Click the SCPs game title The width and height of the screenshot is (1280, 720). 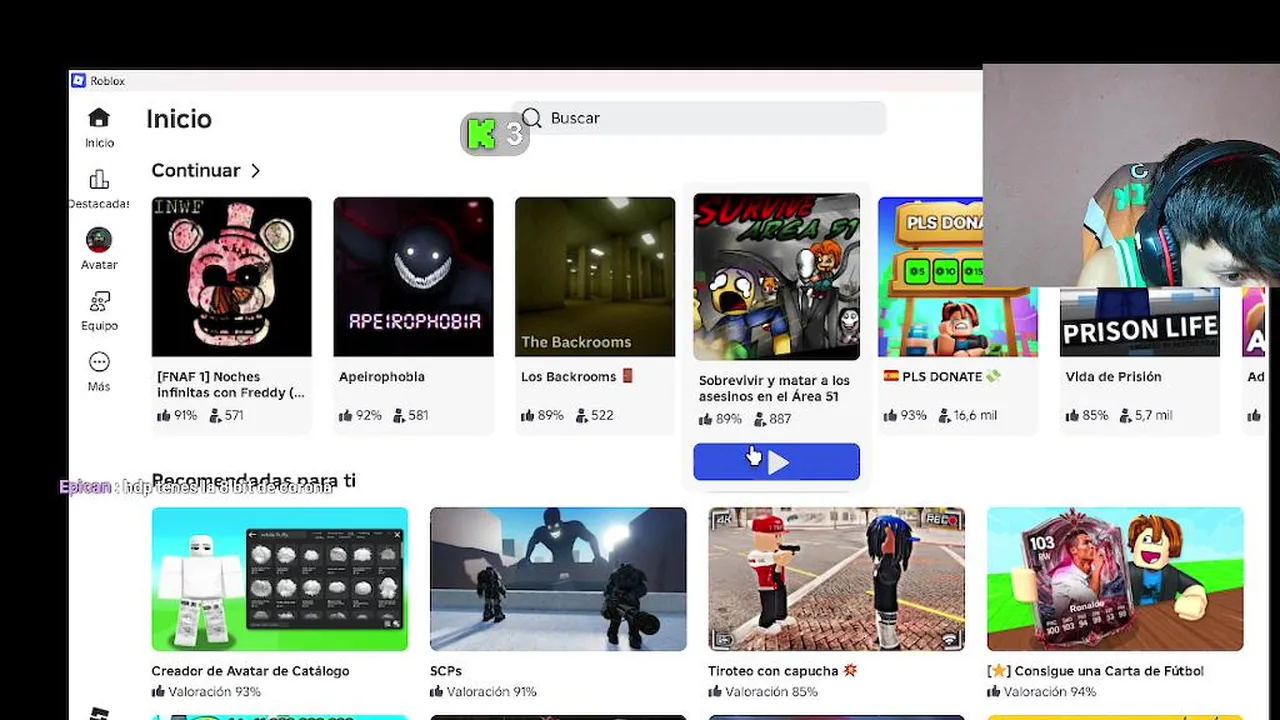pyautogui.click(x=446, y=671)
